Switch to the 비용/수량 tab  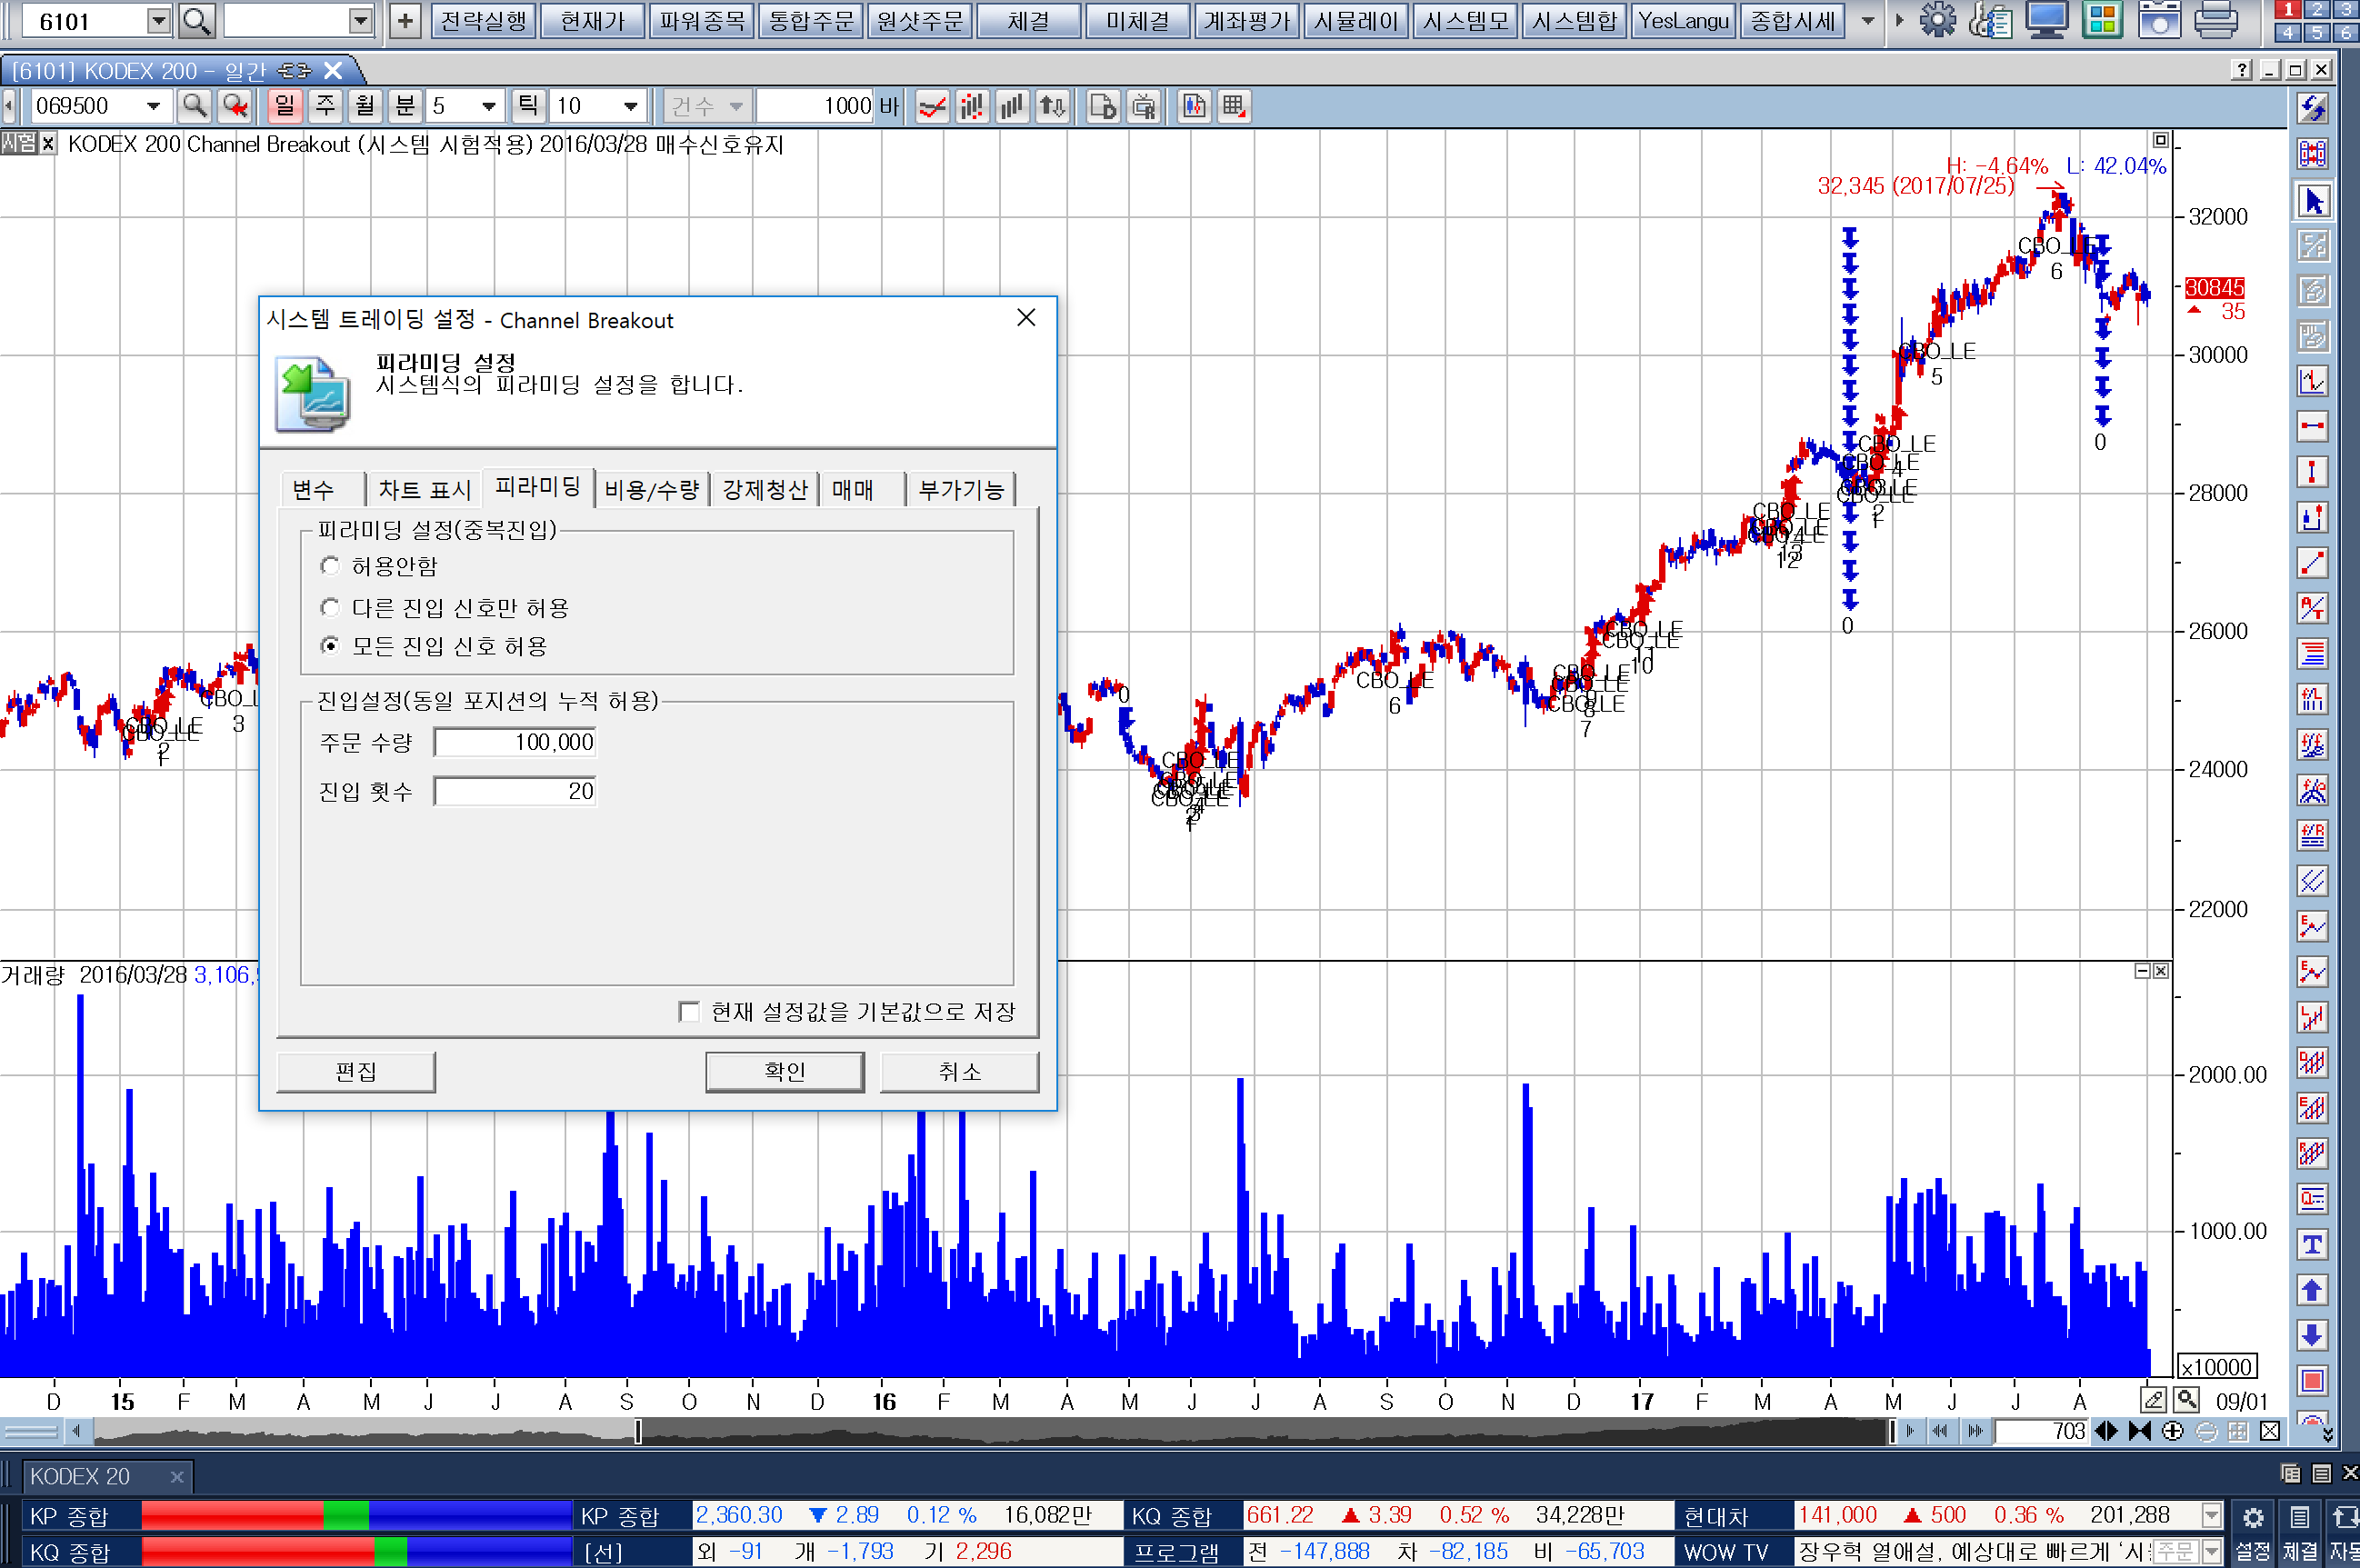point(651,489)
